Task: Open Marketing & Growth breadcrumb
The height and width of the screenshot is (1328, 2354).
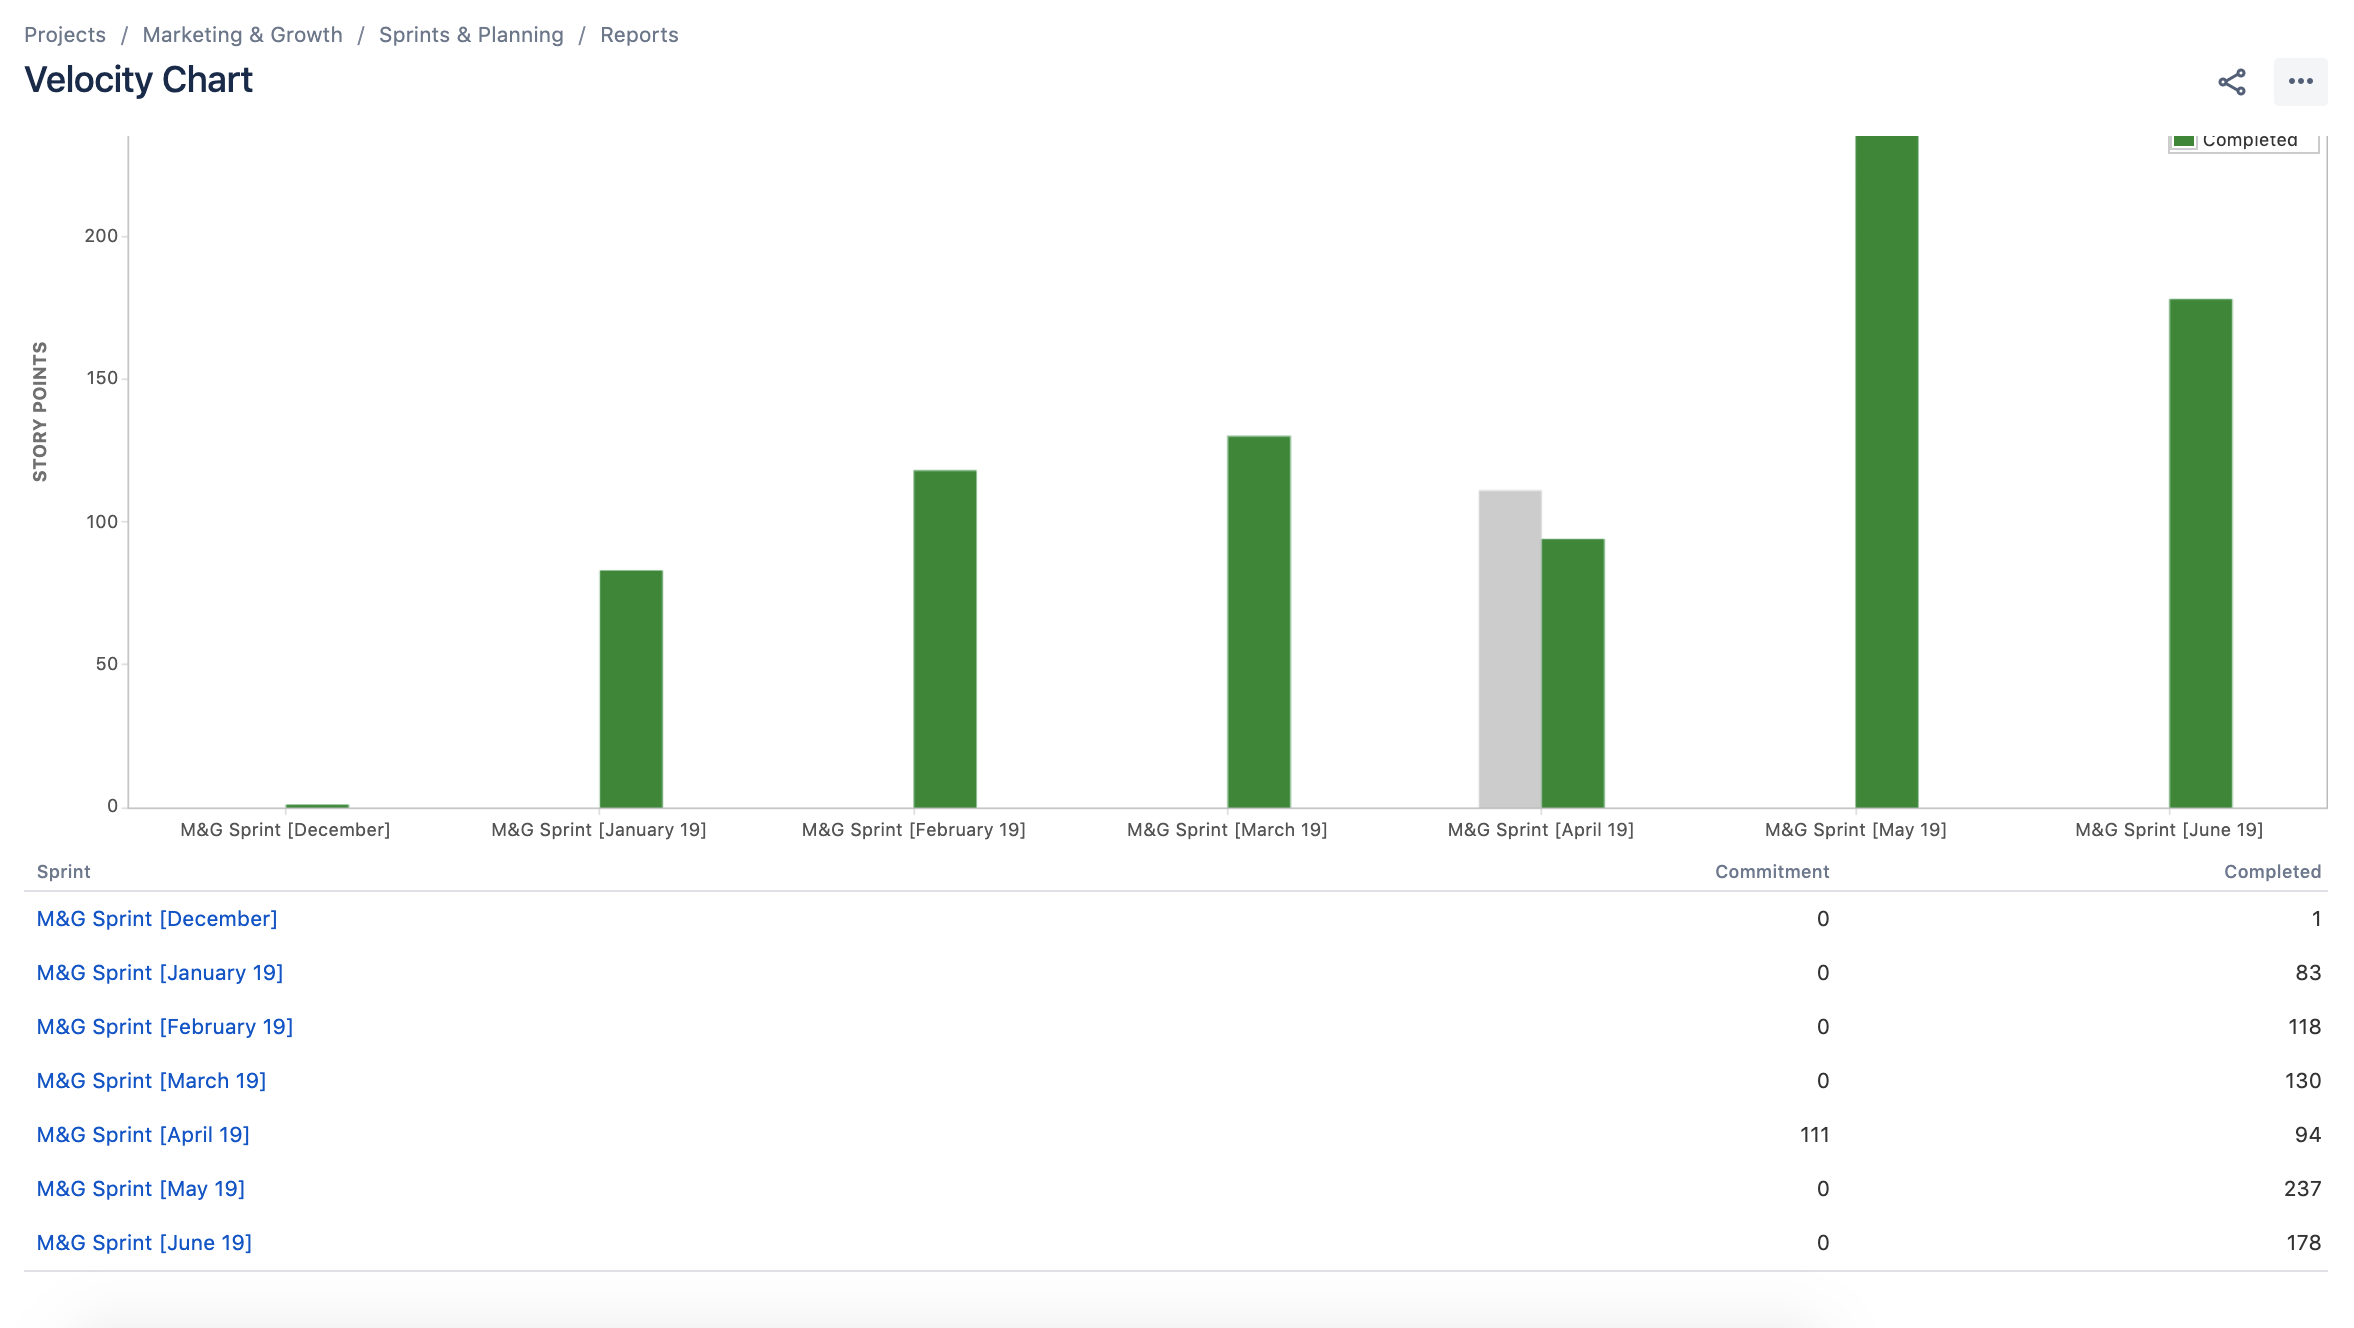Action: [x=242, y=35]
